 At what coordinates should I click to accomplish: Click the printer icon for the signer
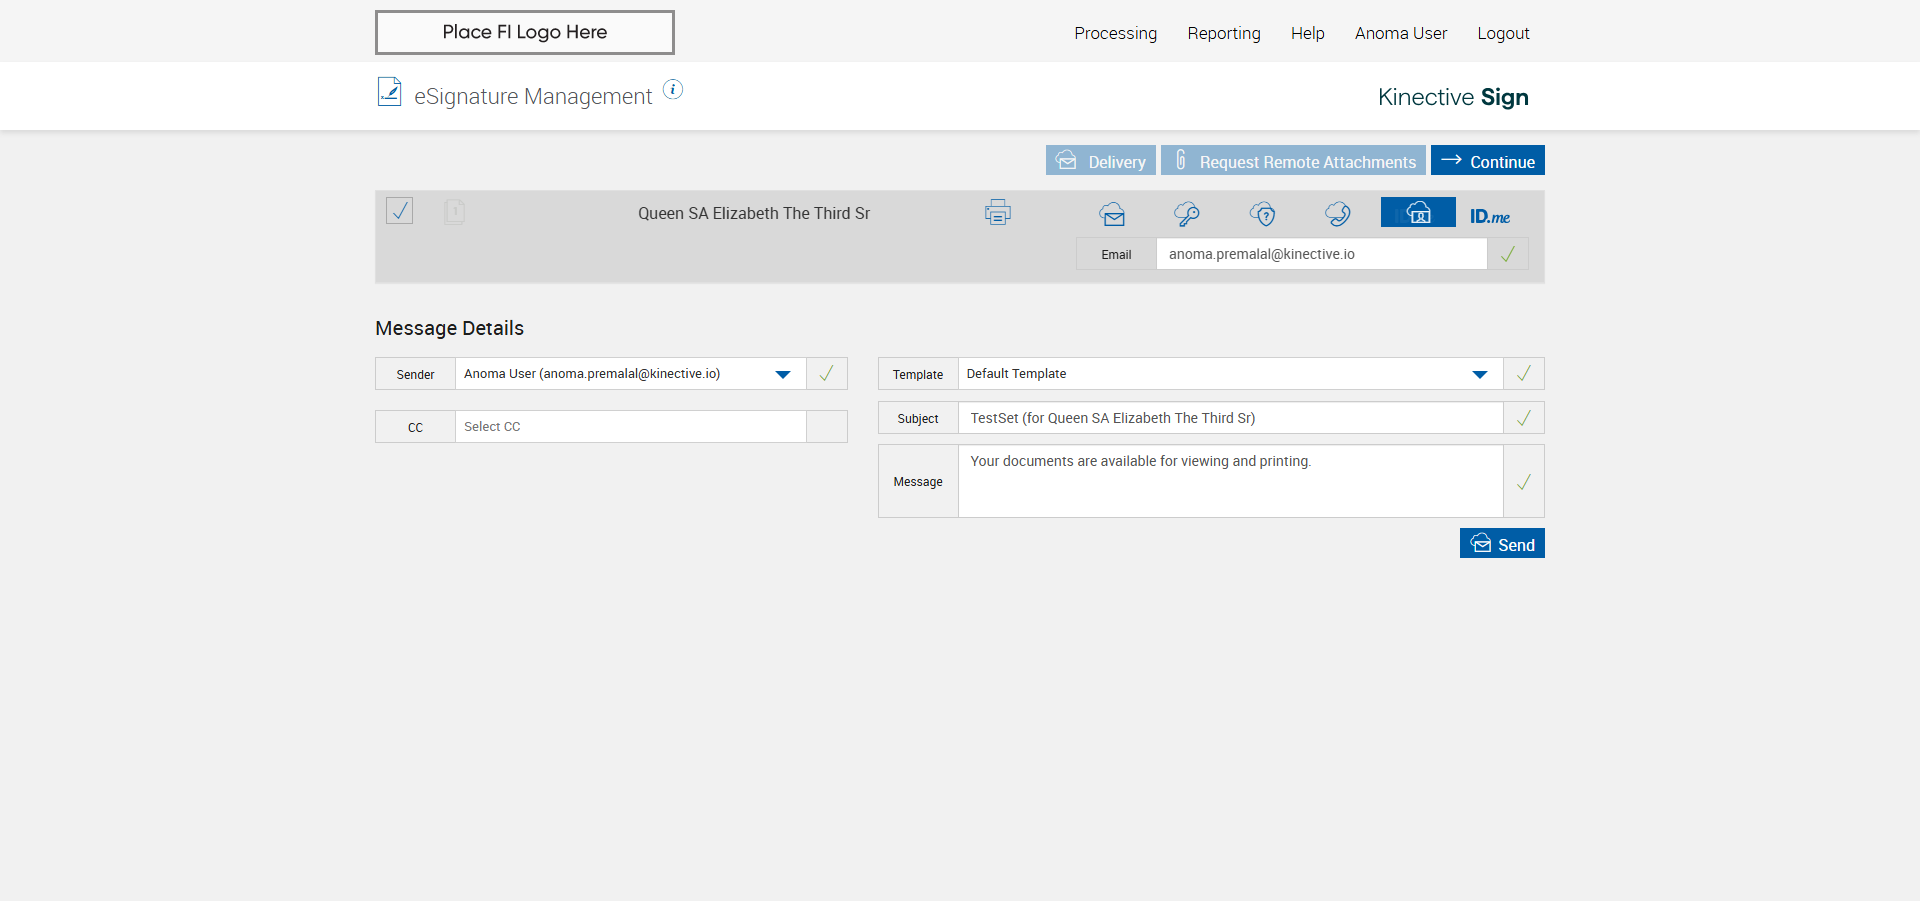pyautogui.click(x=997, y=213)
